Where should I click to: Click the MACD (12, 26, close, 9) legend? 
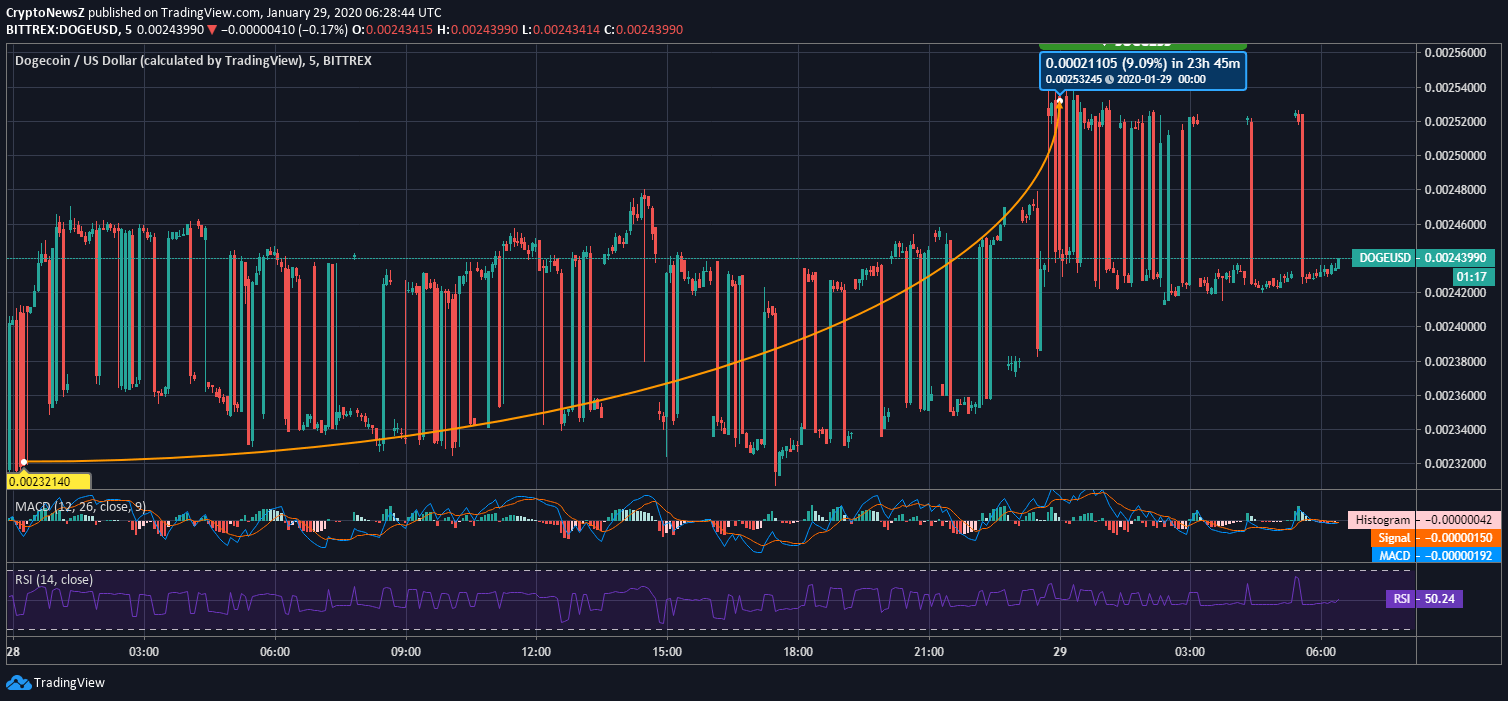tap(82, 506)
